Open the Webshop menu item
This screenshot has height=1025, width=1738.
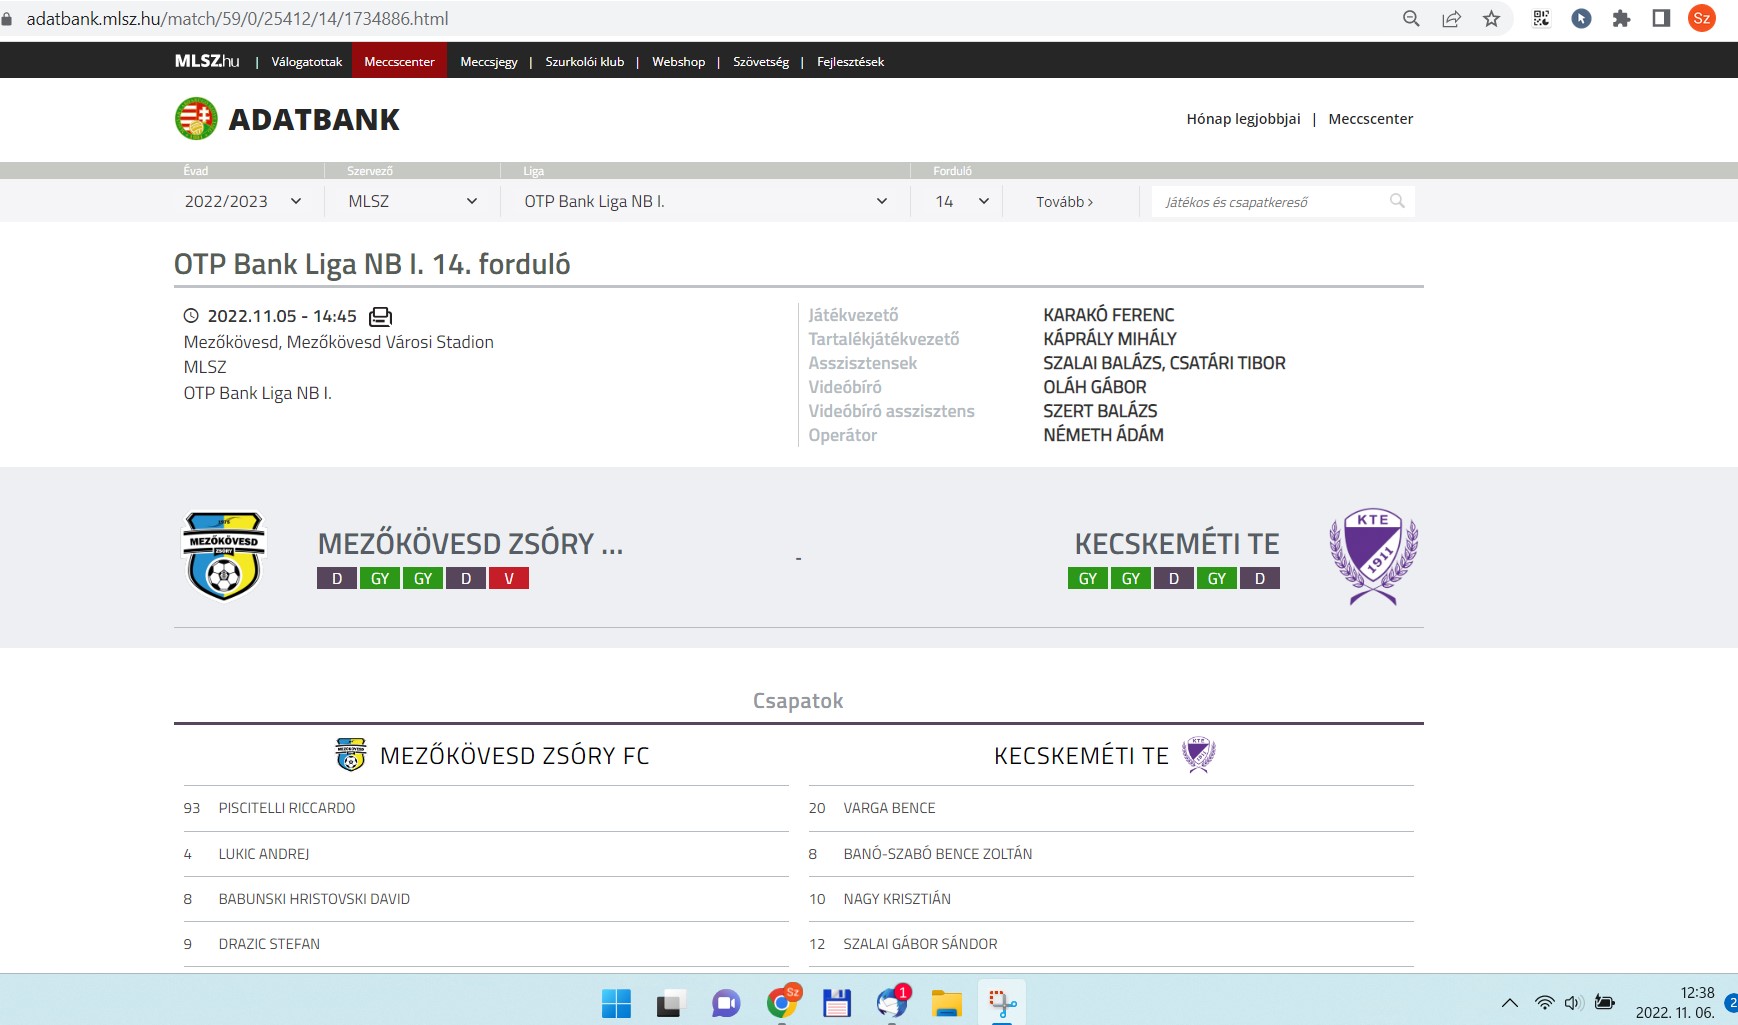click(678, 62)
